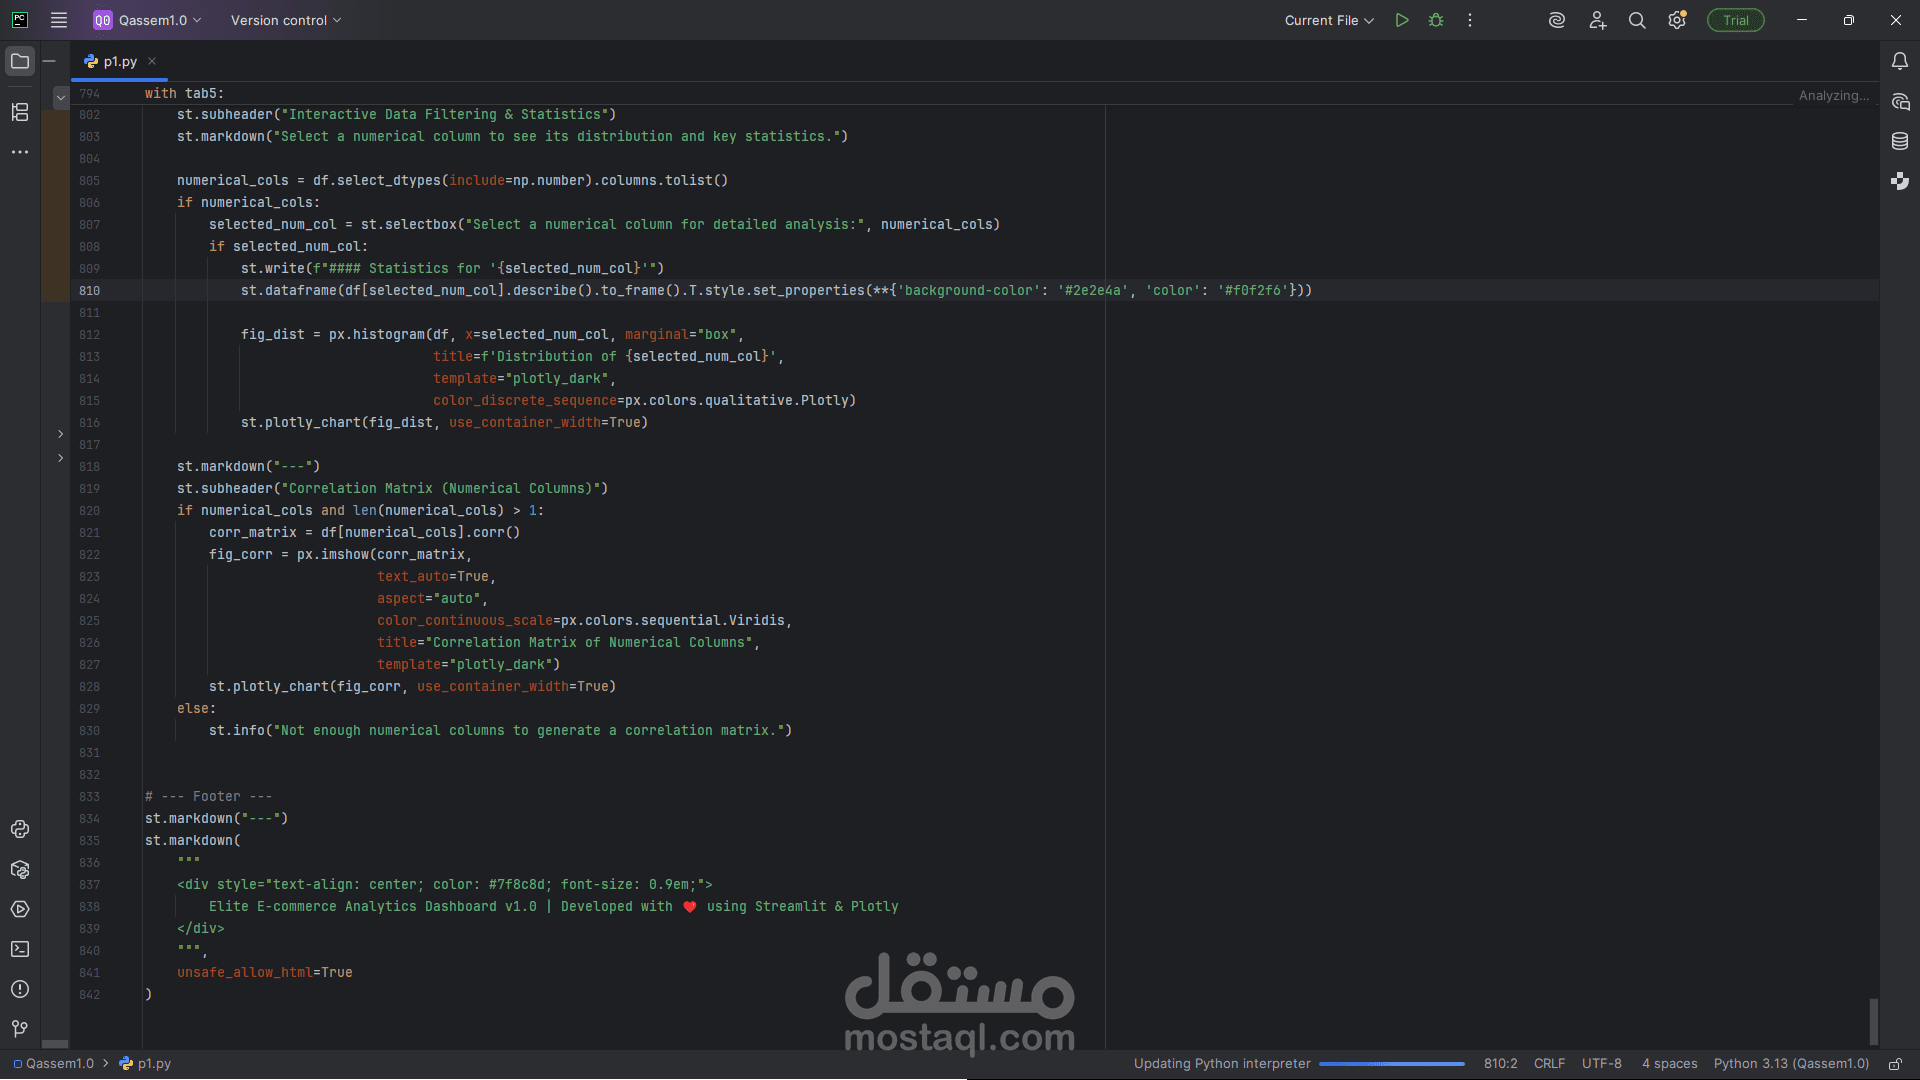The height and width of the screenshot is (1080, 1920).
Task: Open the Project tool window folder icon
Action: [20, 61]
